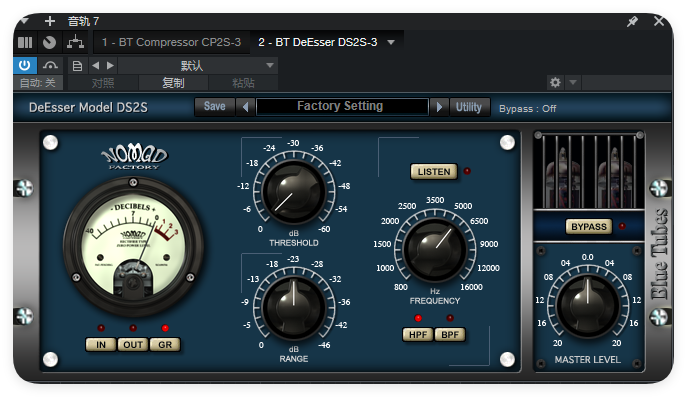This screenshot has height=397, width=687.
Task: Select next plugin preset right arrow
Action: pyautogui.click(x=439, y=107)
